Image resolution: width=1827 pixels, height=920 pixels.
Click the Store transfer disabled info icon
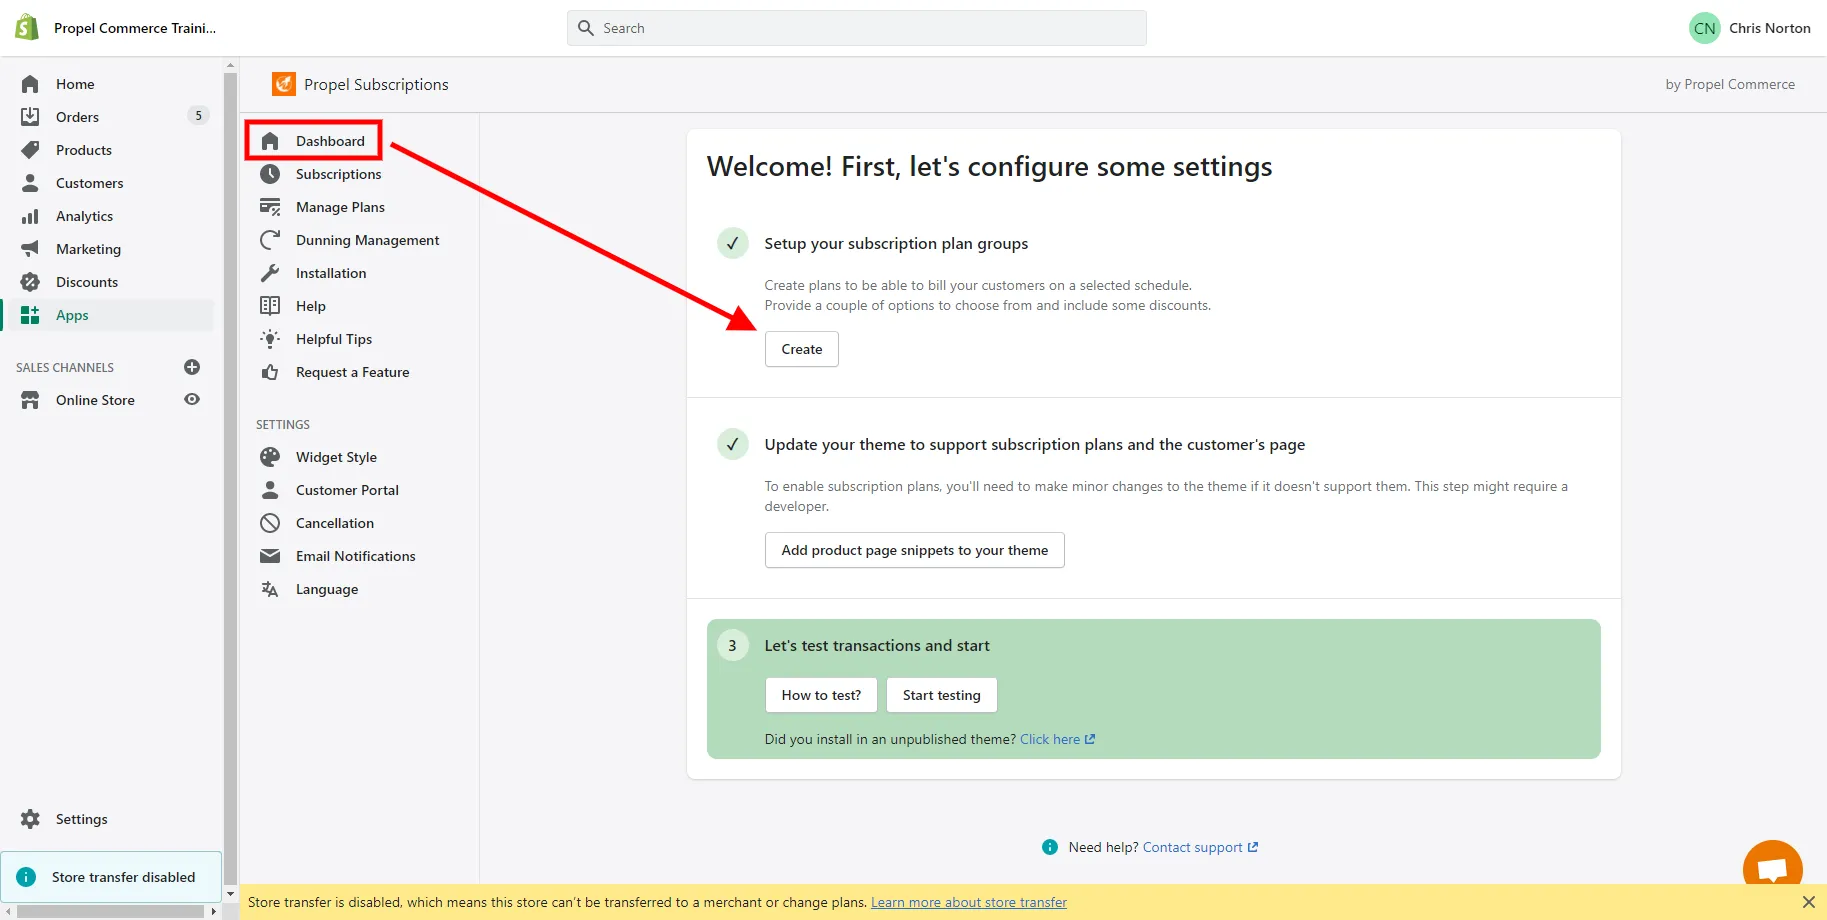click(x=27, y=877)
